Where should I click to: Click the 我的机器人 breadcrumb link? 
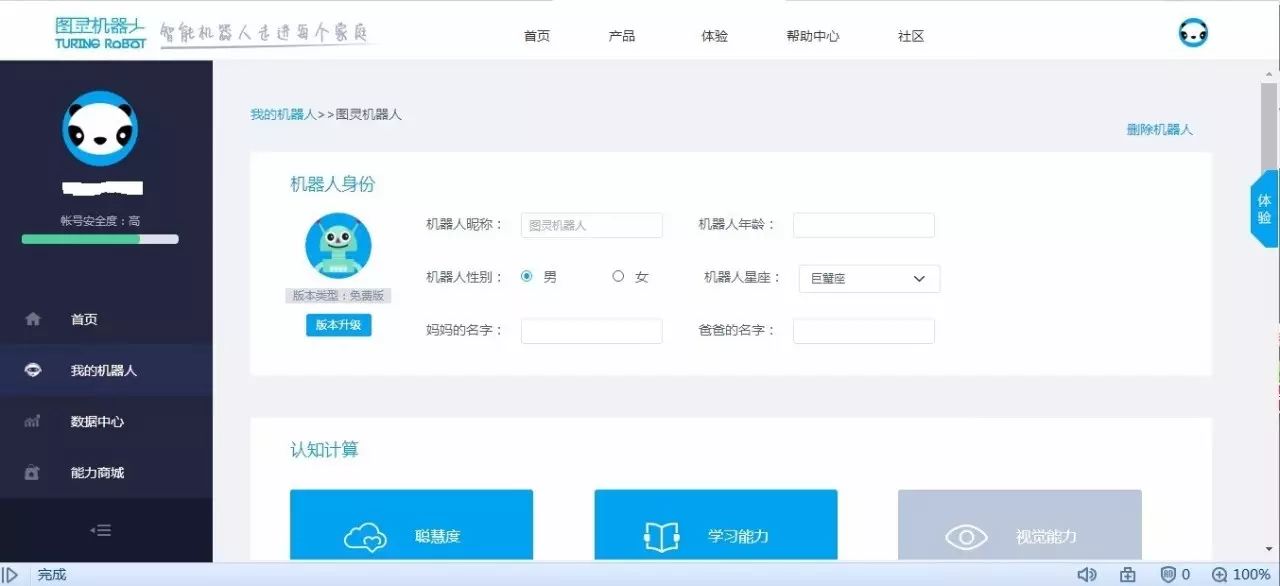click(x=283, y=115)
